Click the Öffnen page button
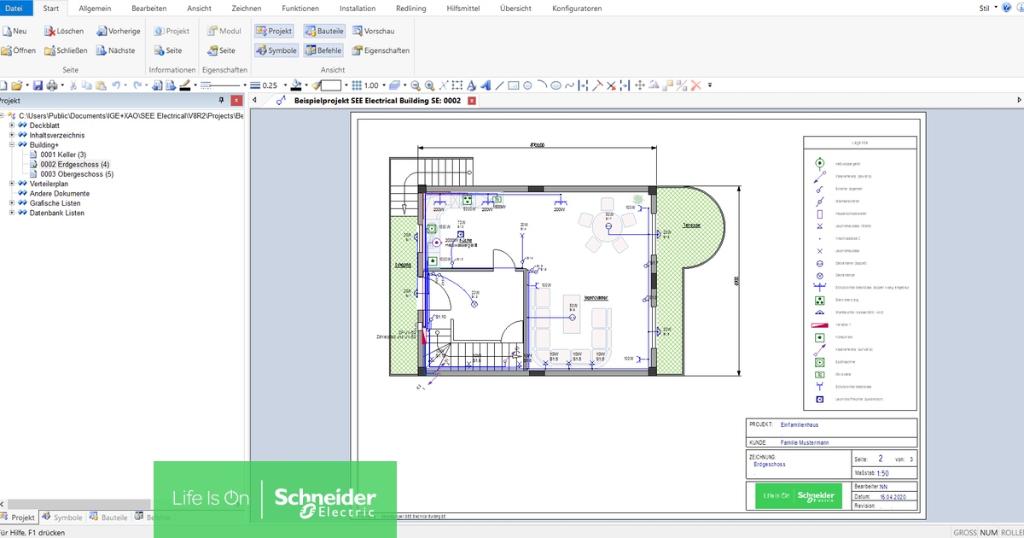Viewport: 1024px width, 538px height. coord(18,50)
